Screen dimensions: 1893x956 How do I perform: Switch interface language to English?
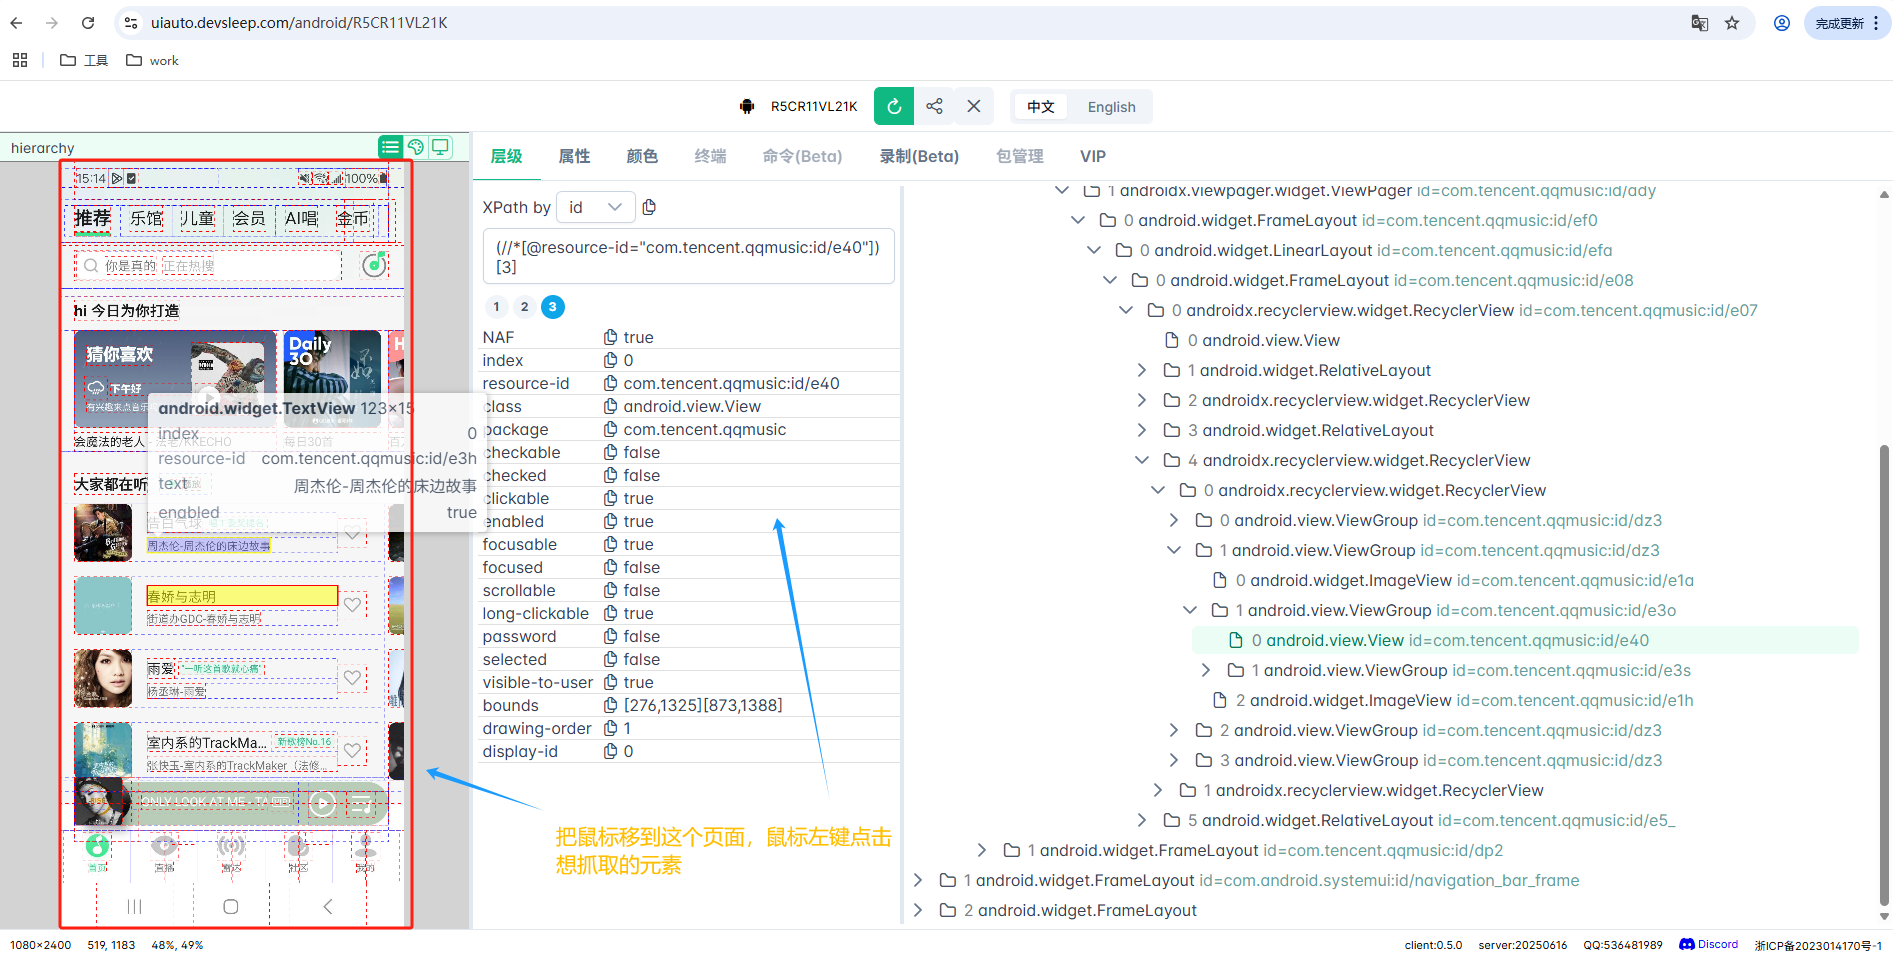[1110, 107]
